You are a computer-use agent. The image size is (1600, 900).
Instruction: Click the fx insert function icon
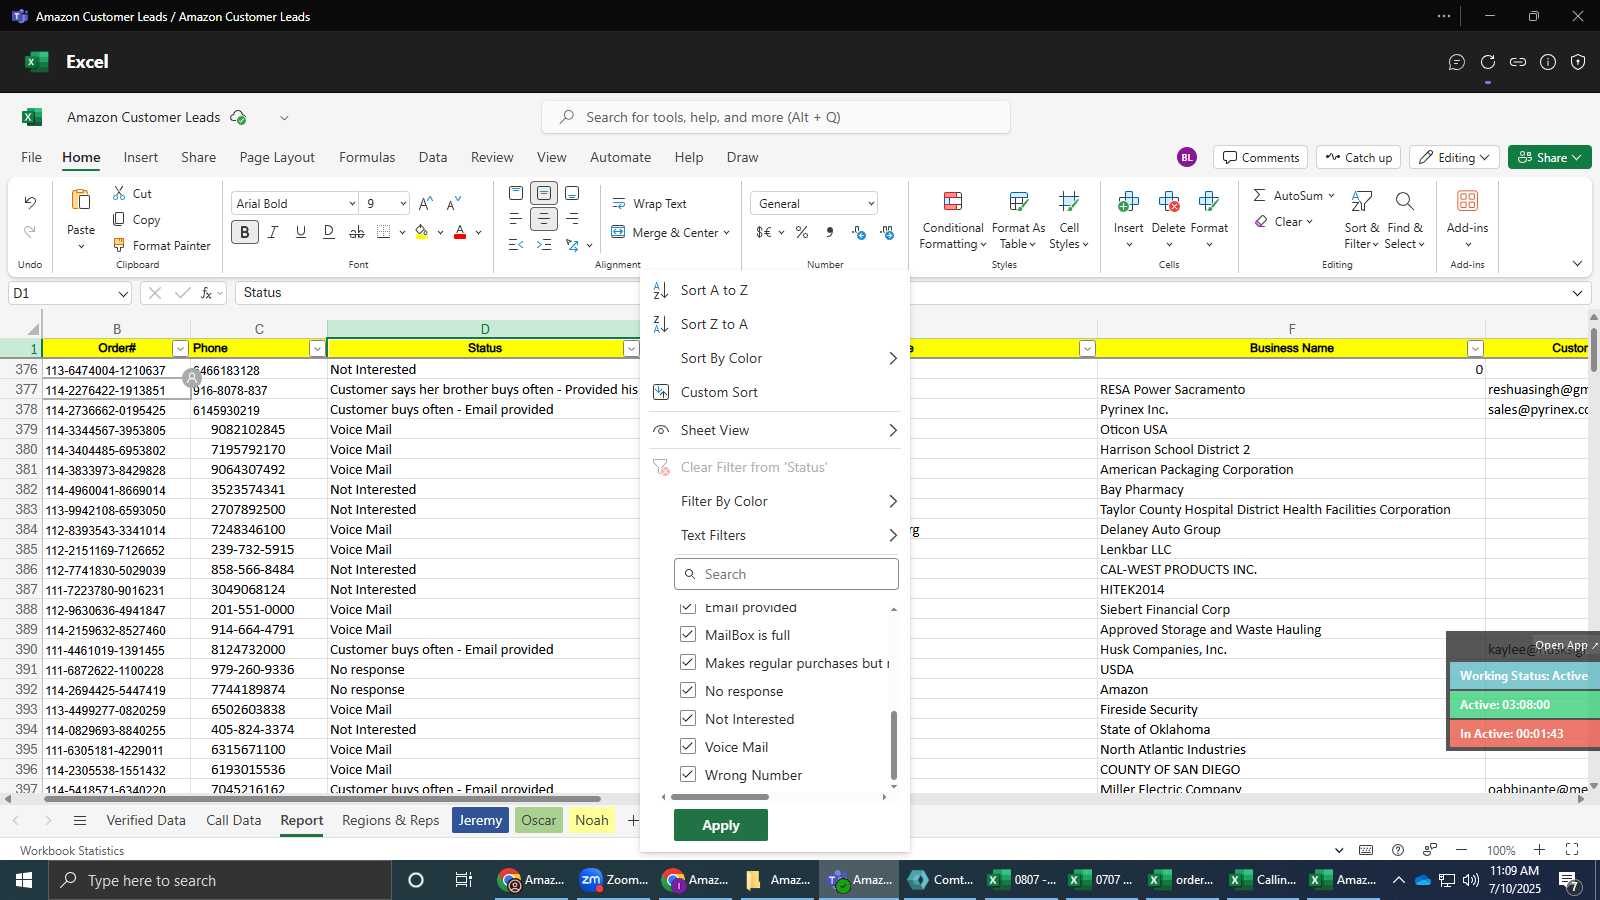pyautogui.click(x=207, y=293)
